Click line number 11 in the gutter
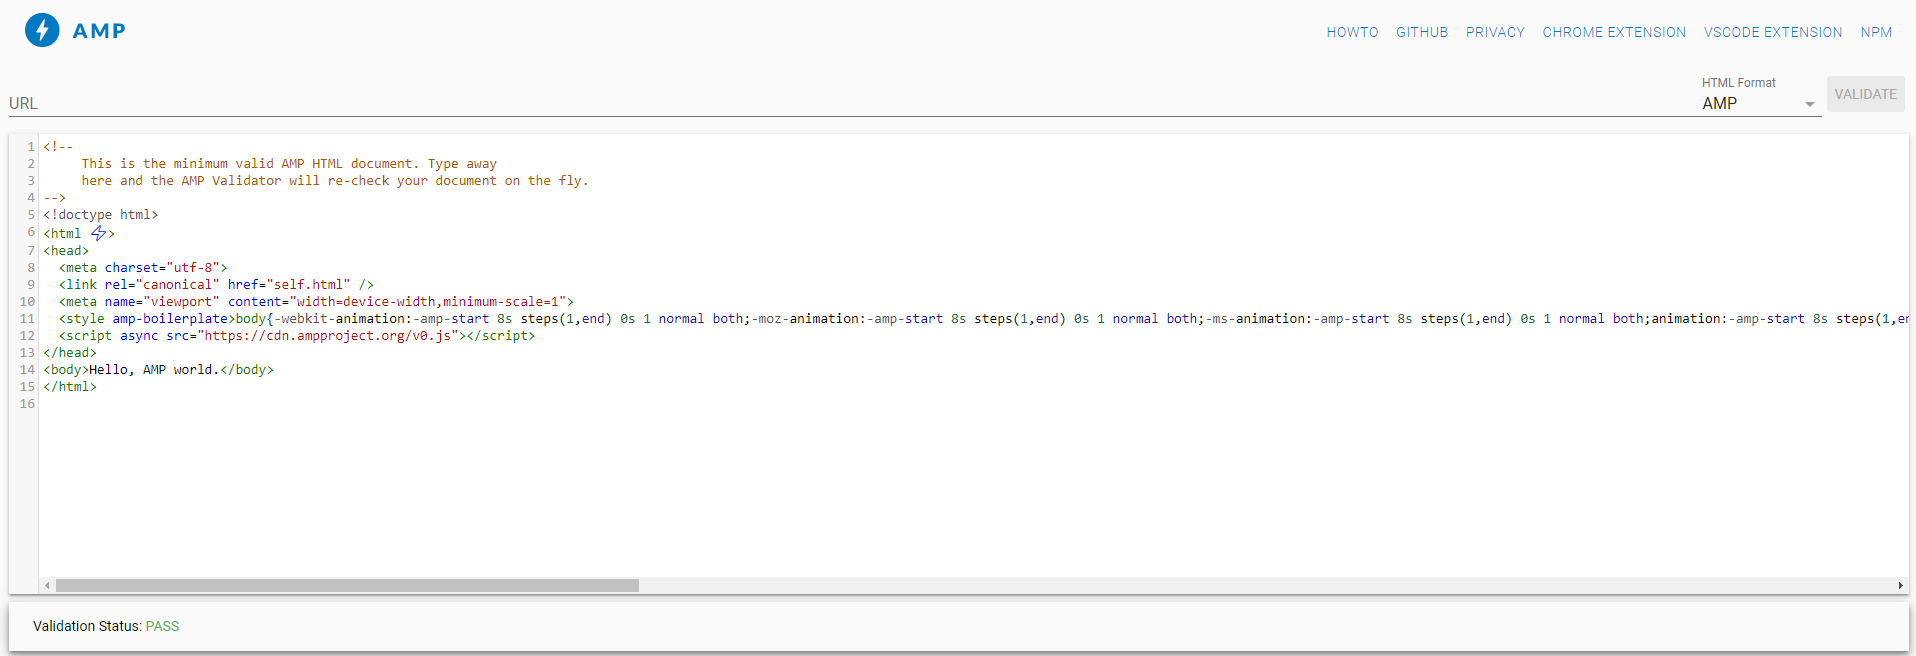Image resolution: width=1916 pixels, height=656 pixels. click(x=27, y=319)
